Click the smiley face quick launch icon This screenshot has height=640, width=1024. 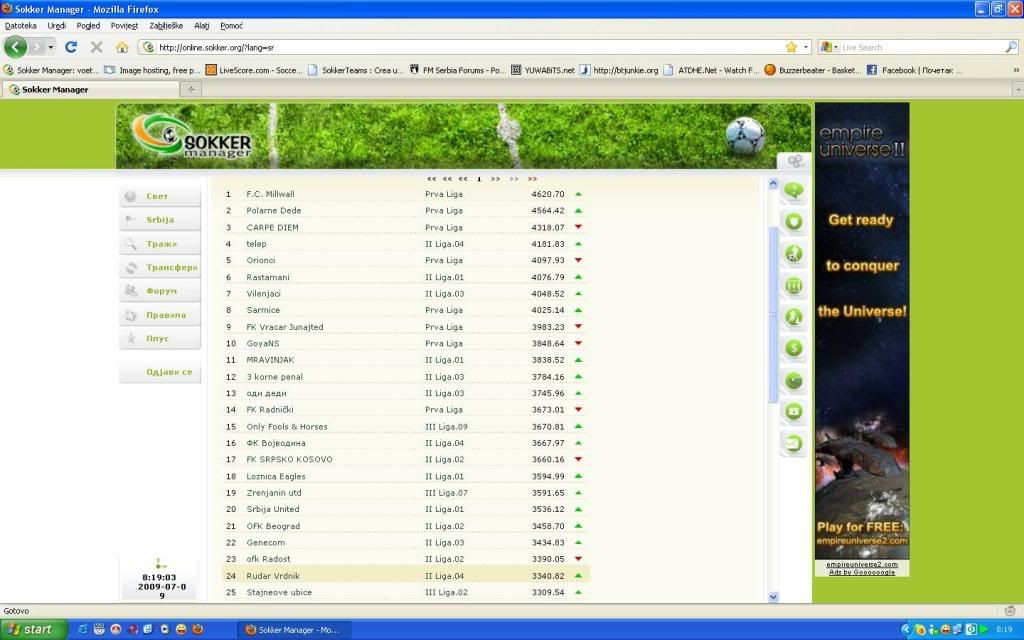pos(181,630)
